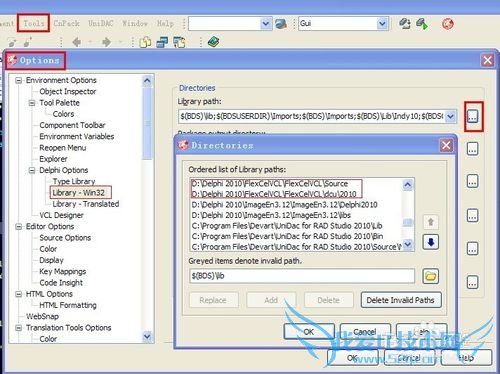The width and height of the screenshot is (500, 374).
Task: Open the UniDAC menu
Action: click(x=101, y=23)
